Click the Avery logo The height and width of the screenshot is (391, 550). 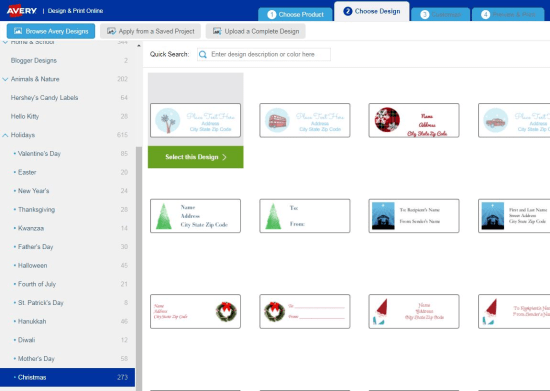tap(21, 11)
